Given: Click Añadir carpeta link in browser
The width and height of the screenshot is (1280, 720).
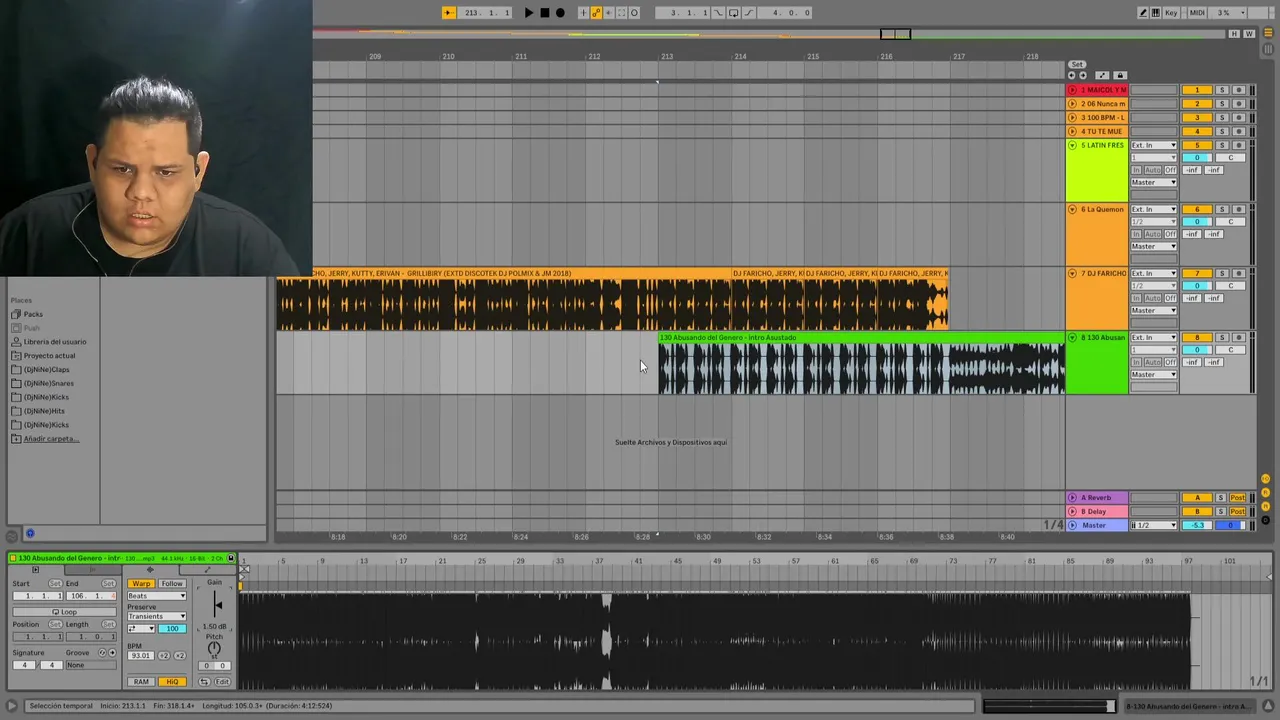Looking at the screenshot, I should [x=50, y=439].
